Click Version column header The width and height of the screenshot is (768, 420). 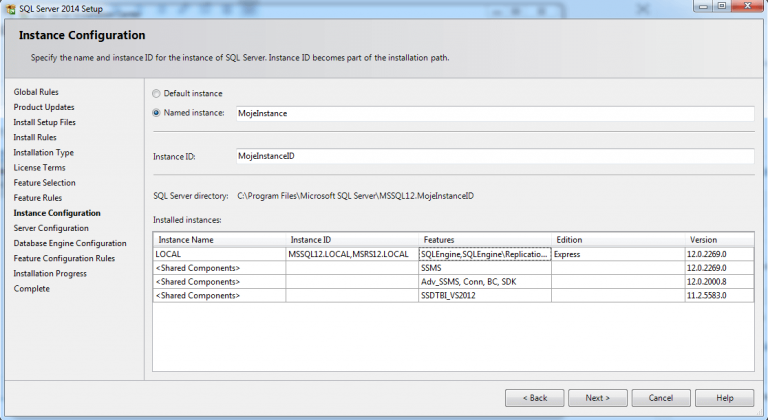(720, 240)
